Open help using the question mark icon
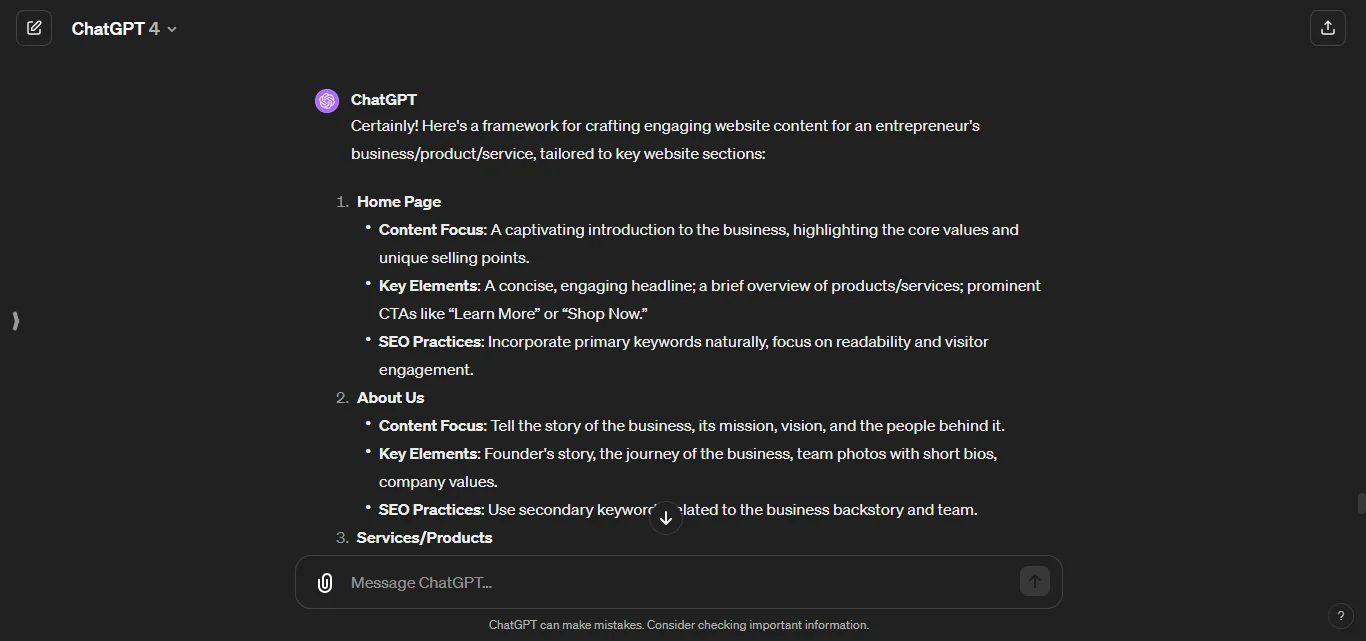1366x641 pixels. coord(1341,616)
